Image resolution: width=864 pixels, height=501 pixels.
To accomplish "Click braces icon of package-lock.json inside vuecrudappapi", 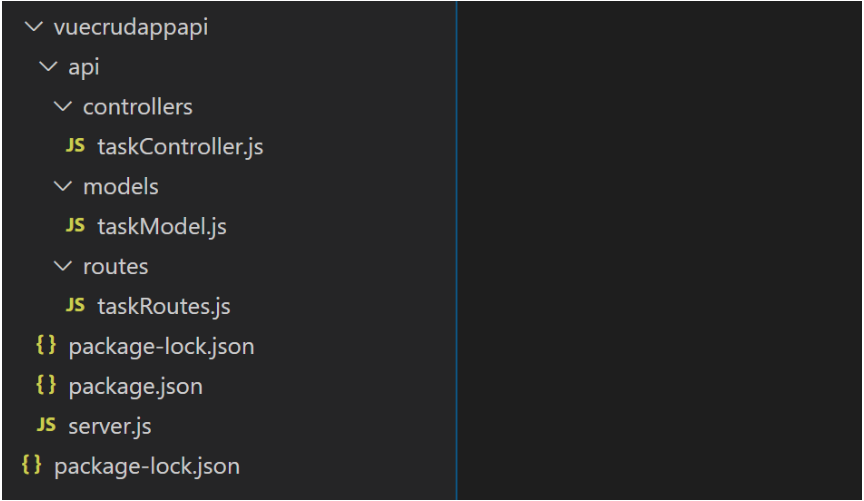I will coord(46,346).
